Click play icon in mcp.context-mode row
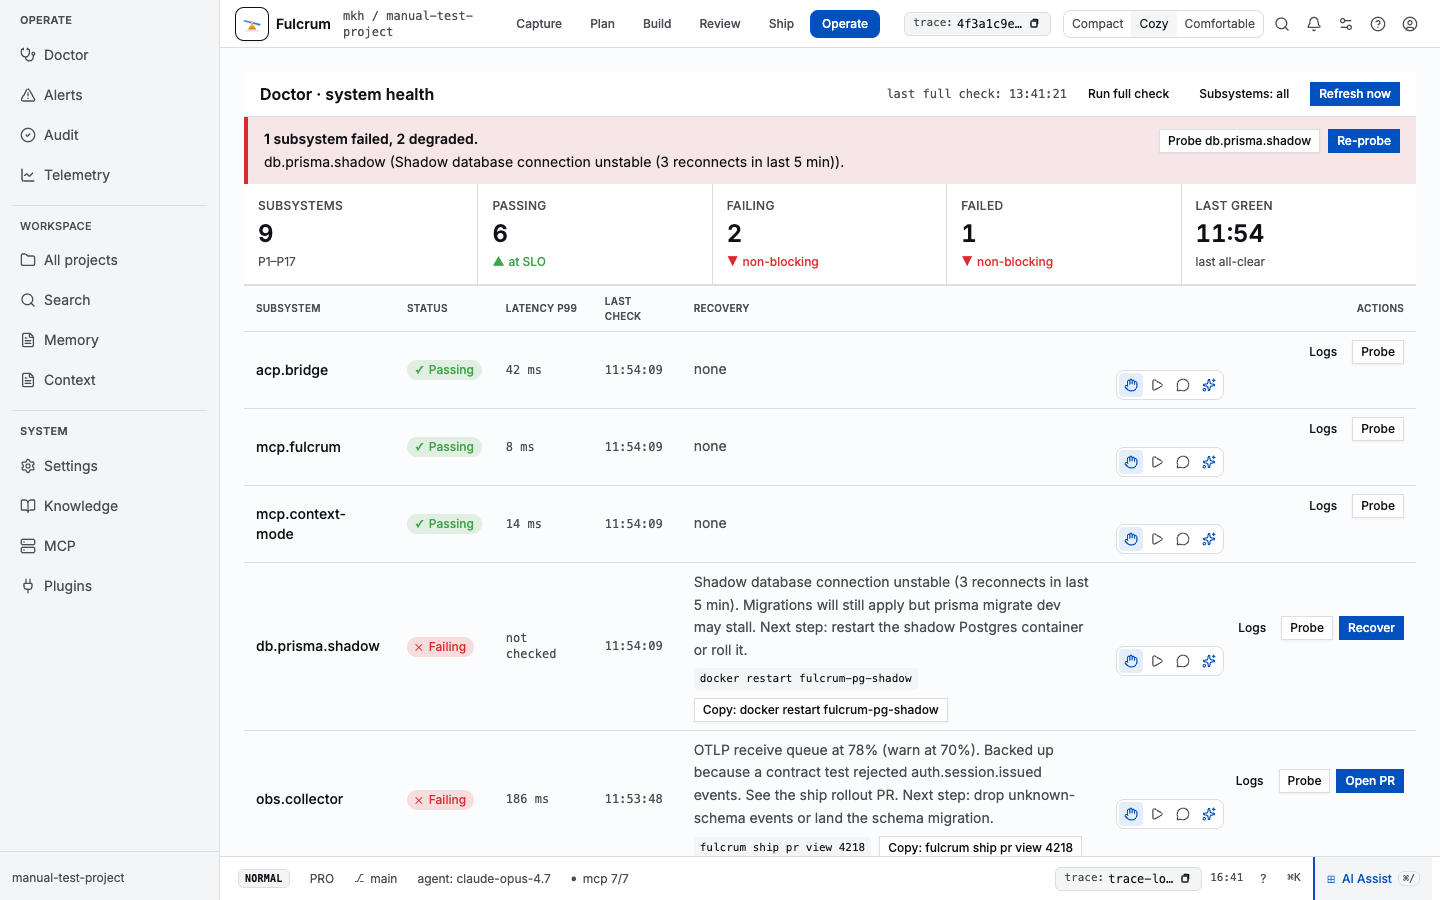1440x900 pixels. (1157, 539)
